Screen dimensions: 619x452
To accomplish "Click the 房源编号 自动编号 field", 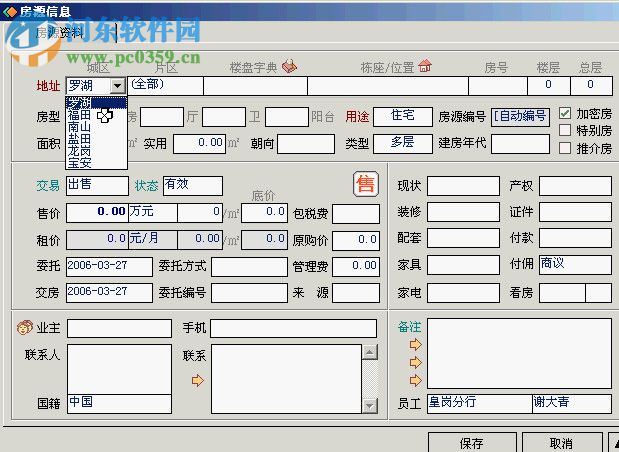I will 520,117.
